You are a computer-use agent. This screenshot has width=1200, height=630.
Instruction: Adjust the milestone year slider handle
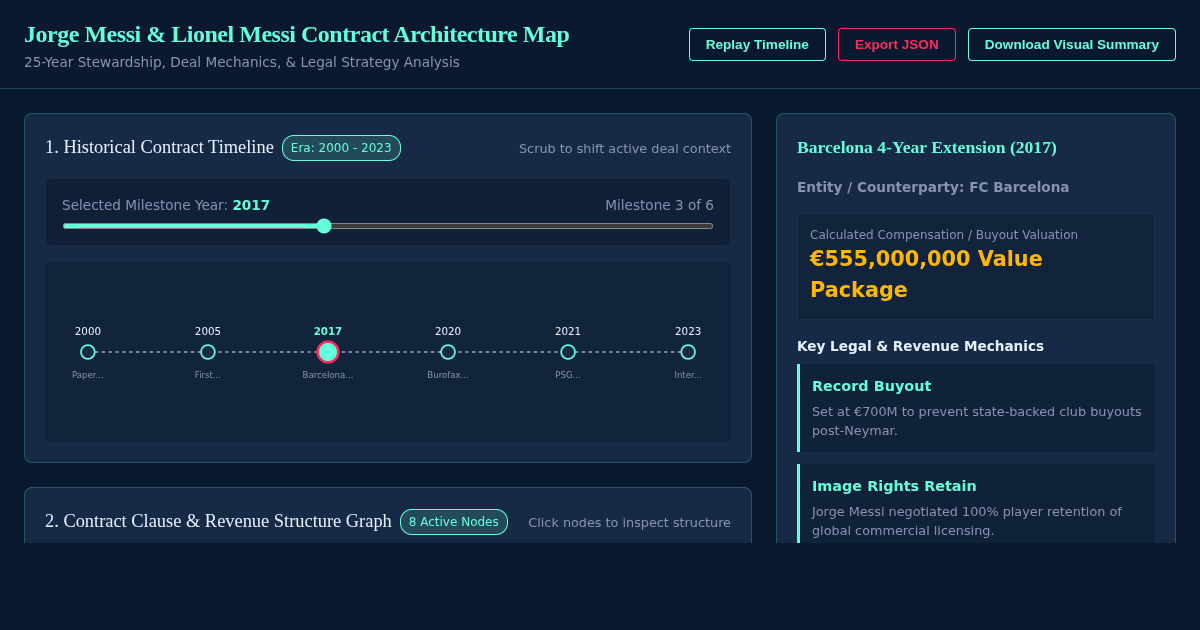(x=324, y=226)
